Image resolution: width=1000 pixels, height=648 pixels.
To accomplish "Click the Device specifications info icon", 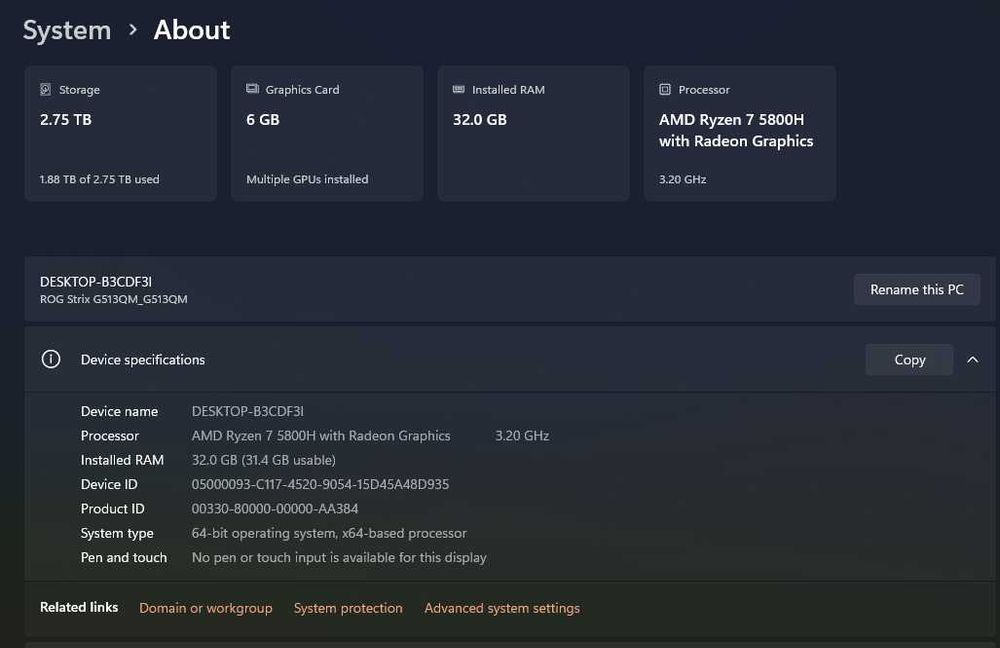I will [51, 359].
